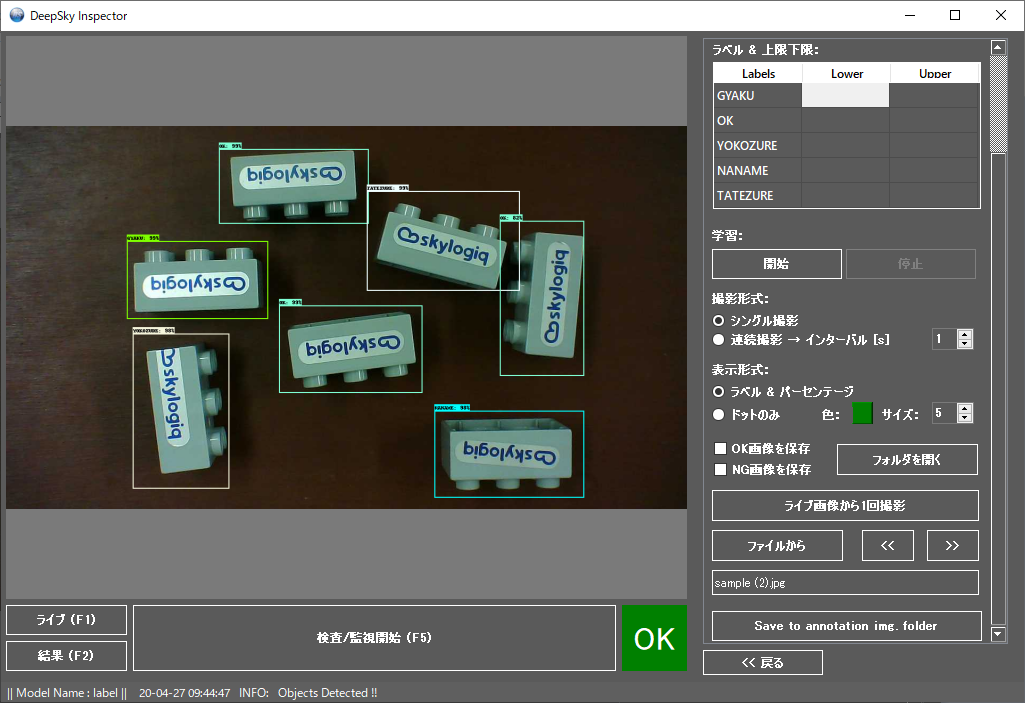Minimize the DeepSky Inspector window
Image resolution: width=1025 pixels, height=703 pixels.
909,15
